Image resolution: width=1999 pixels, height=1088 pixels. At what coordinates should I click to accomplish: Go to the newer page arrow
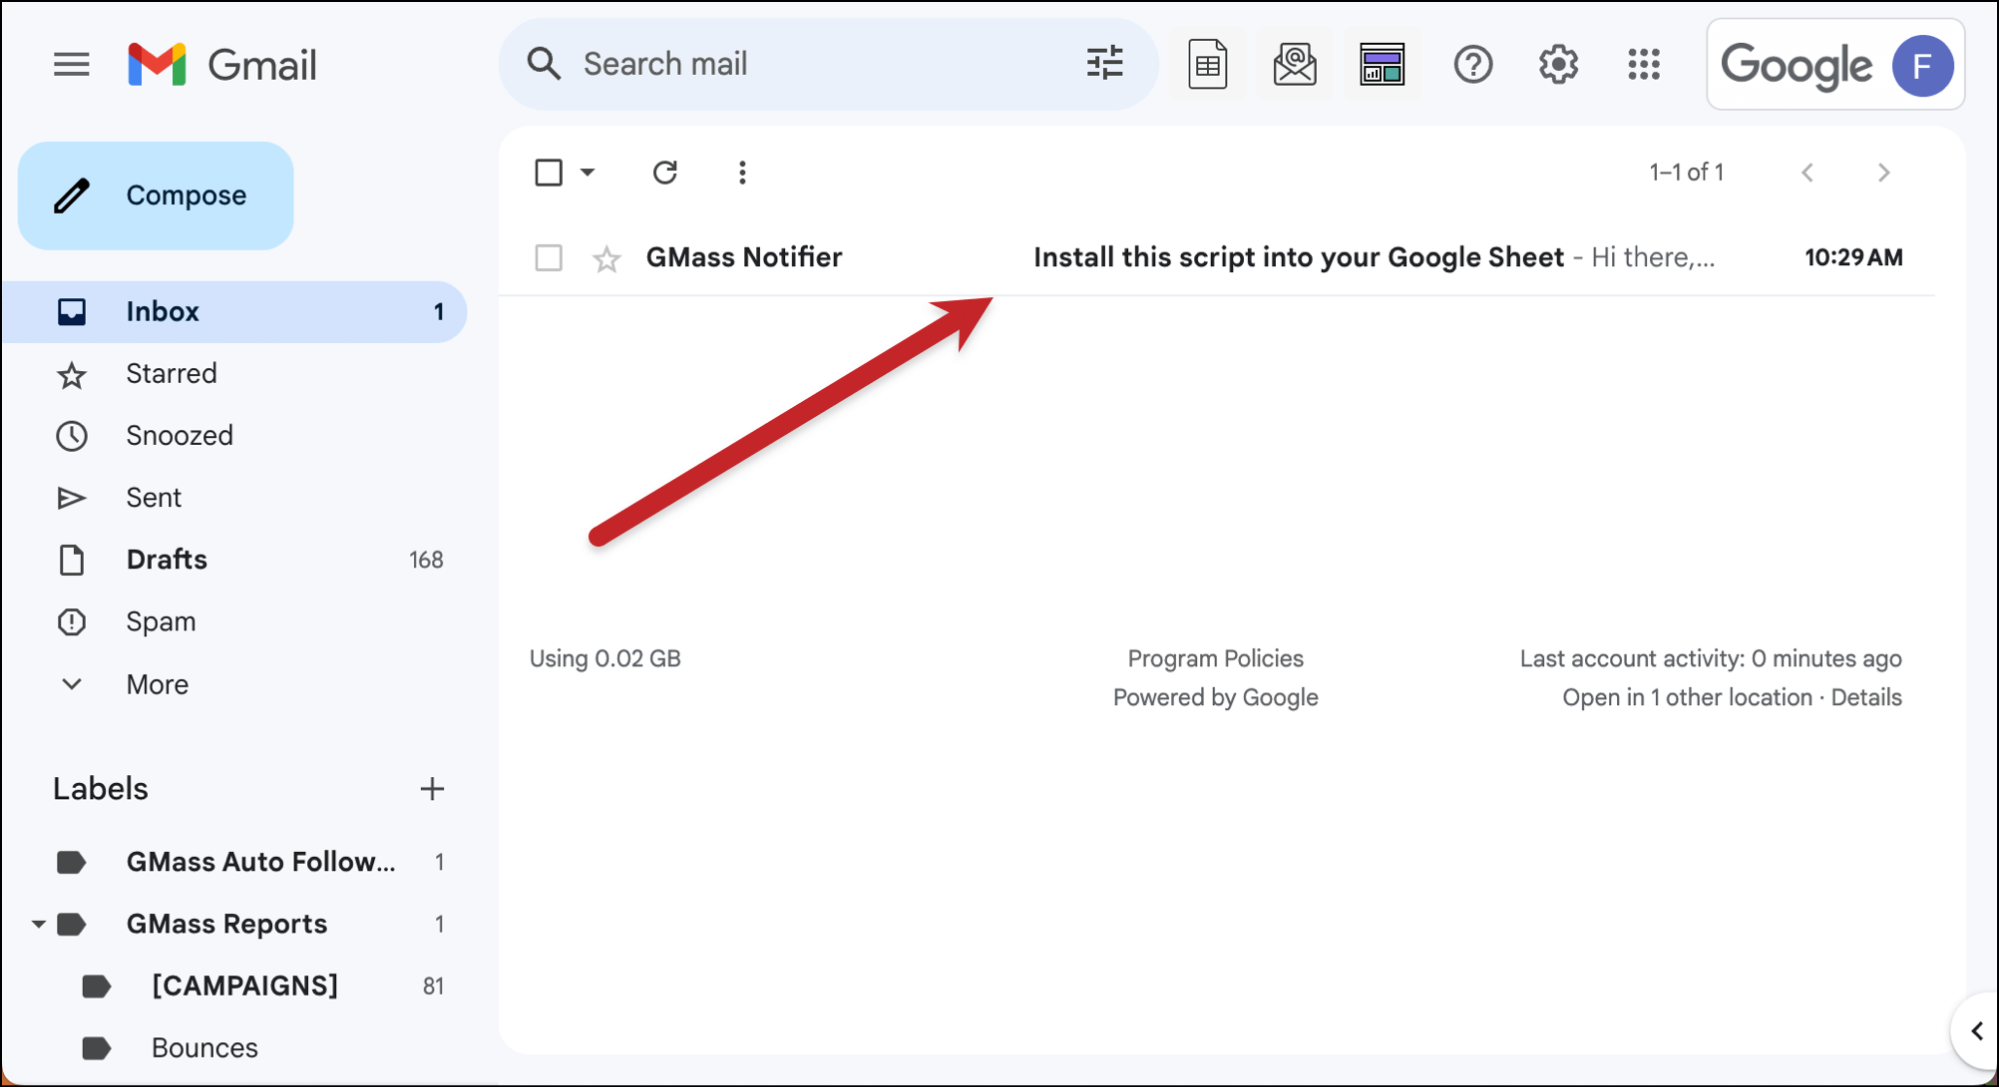tap(1807, 172)
